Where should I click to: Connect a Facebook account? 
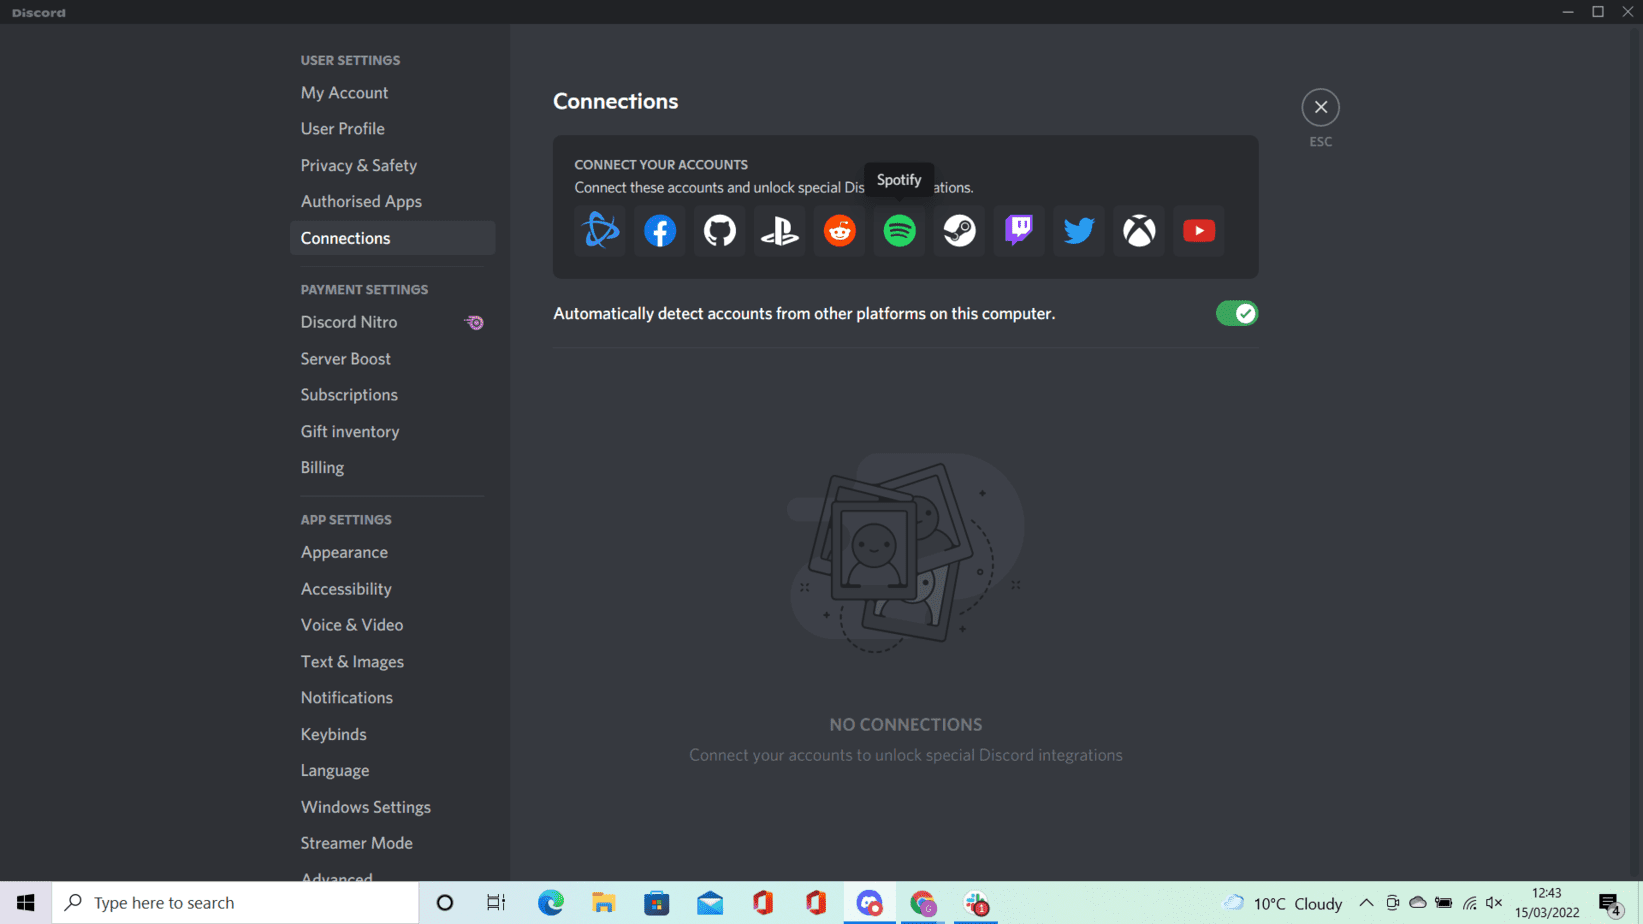660,231
